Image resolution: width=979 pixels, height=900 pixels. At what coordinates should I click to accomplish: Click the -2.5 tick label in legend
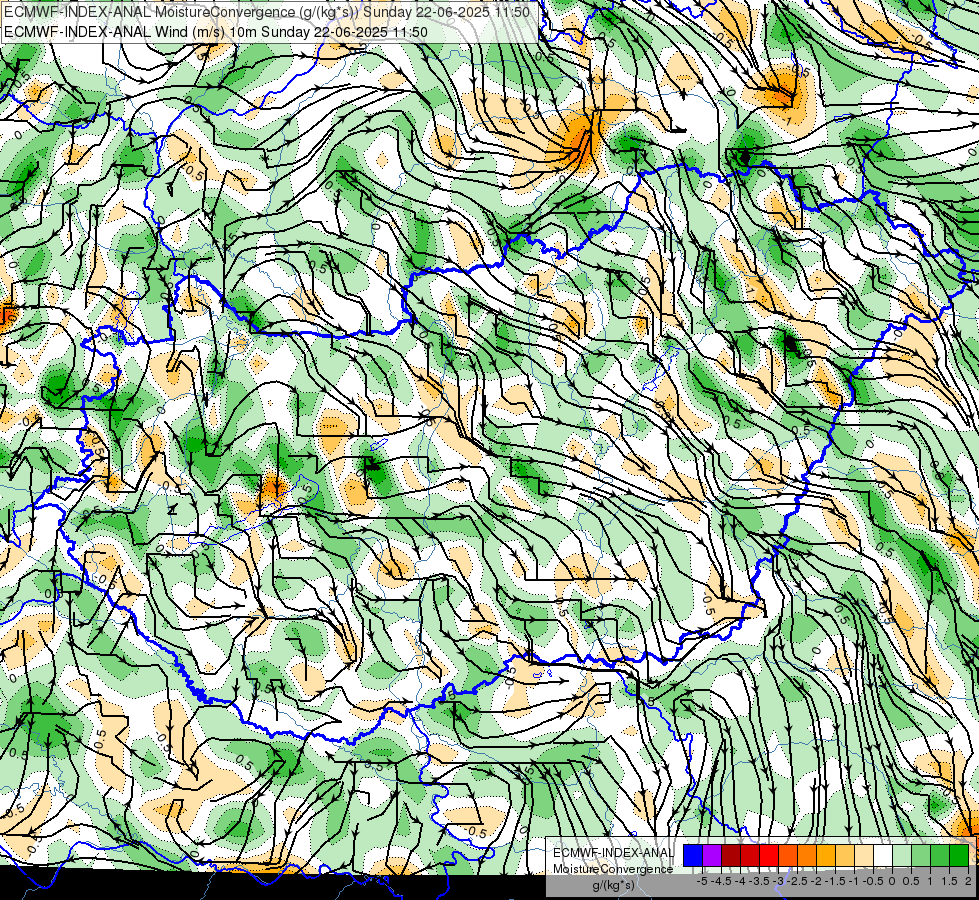point(797,881)
